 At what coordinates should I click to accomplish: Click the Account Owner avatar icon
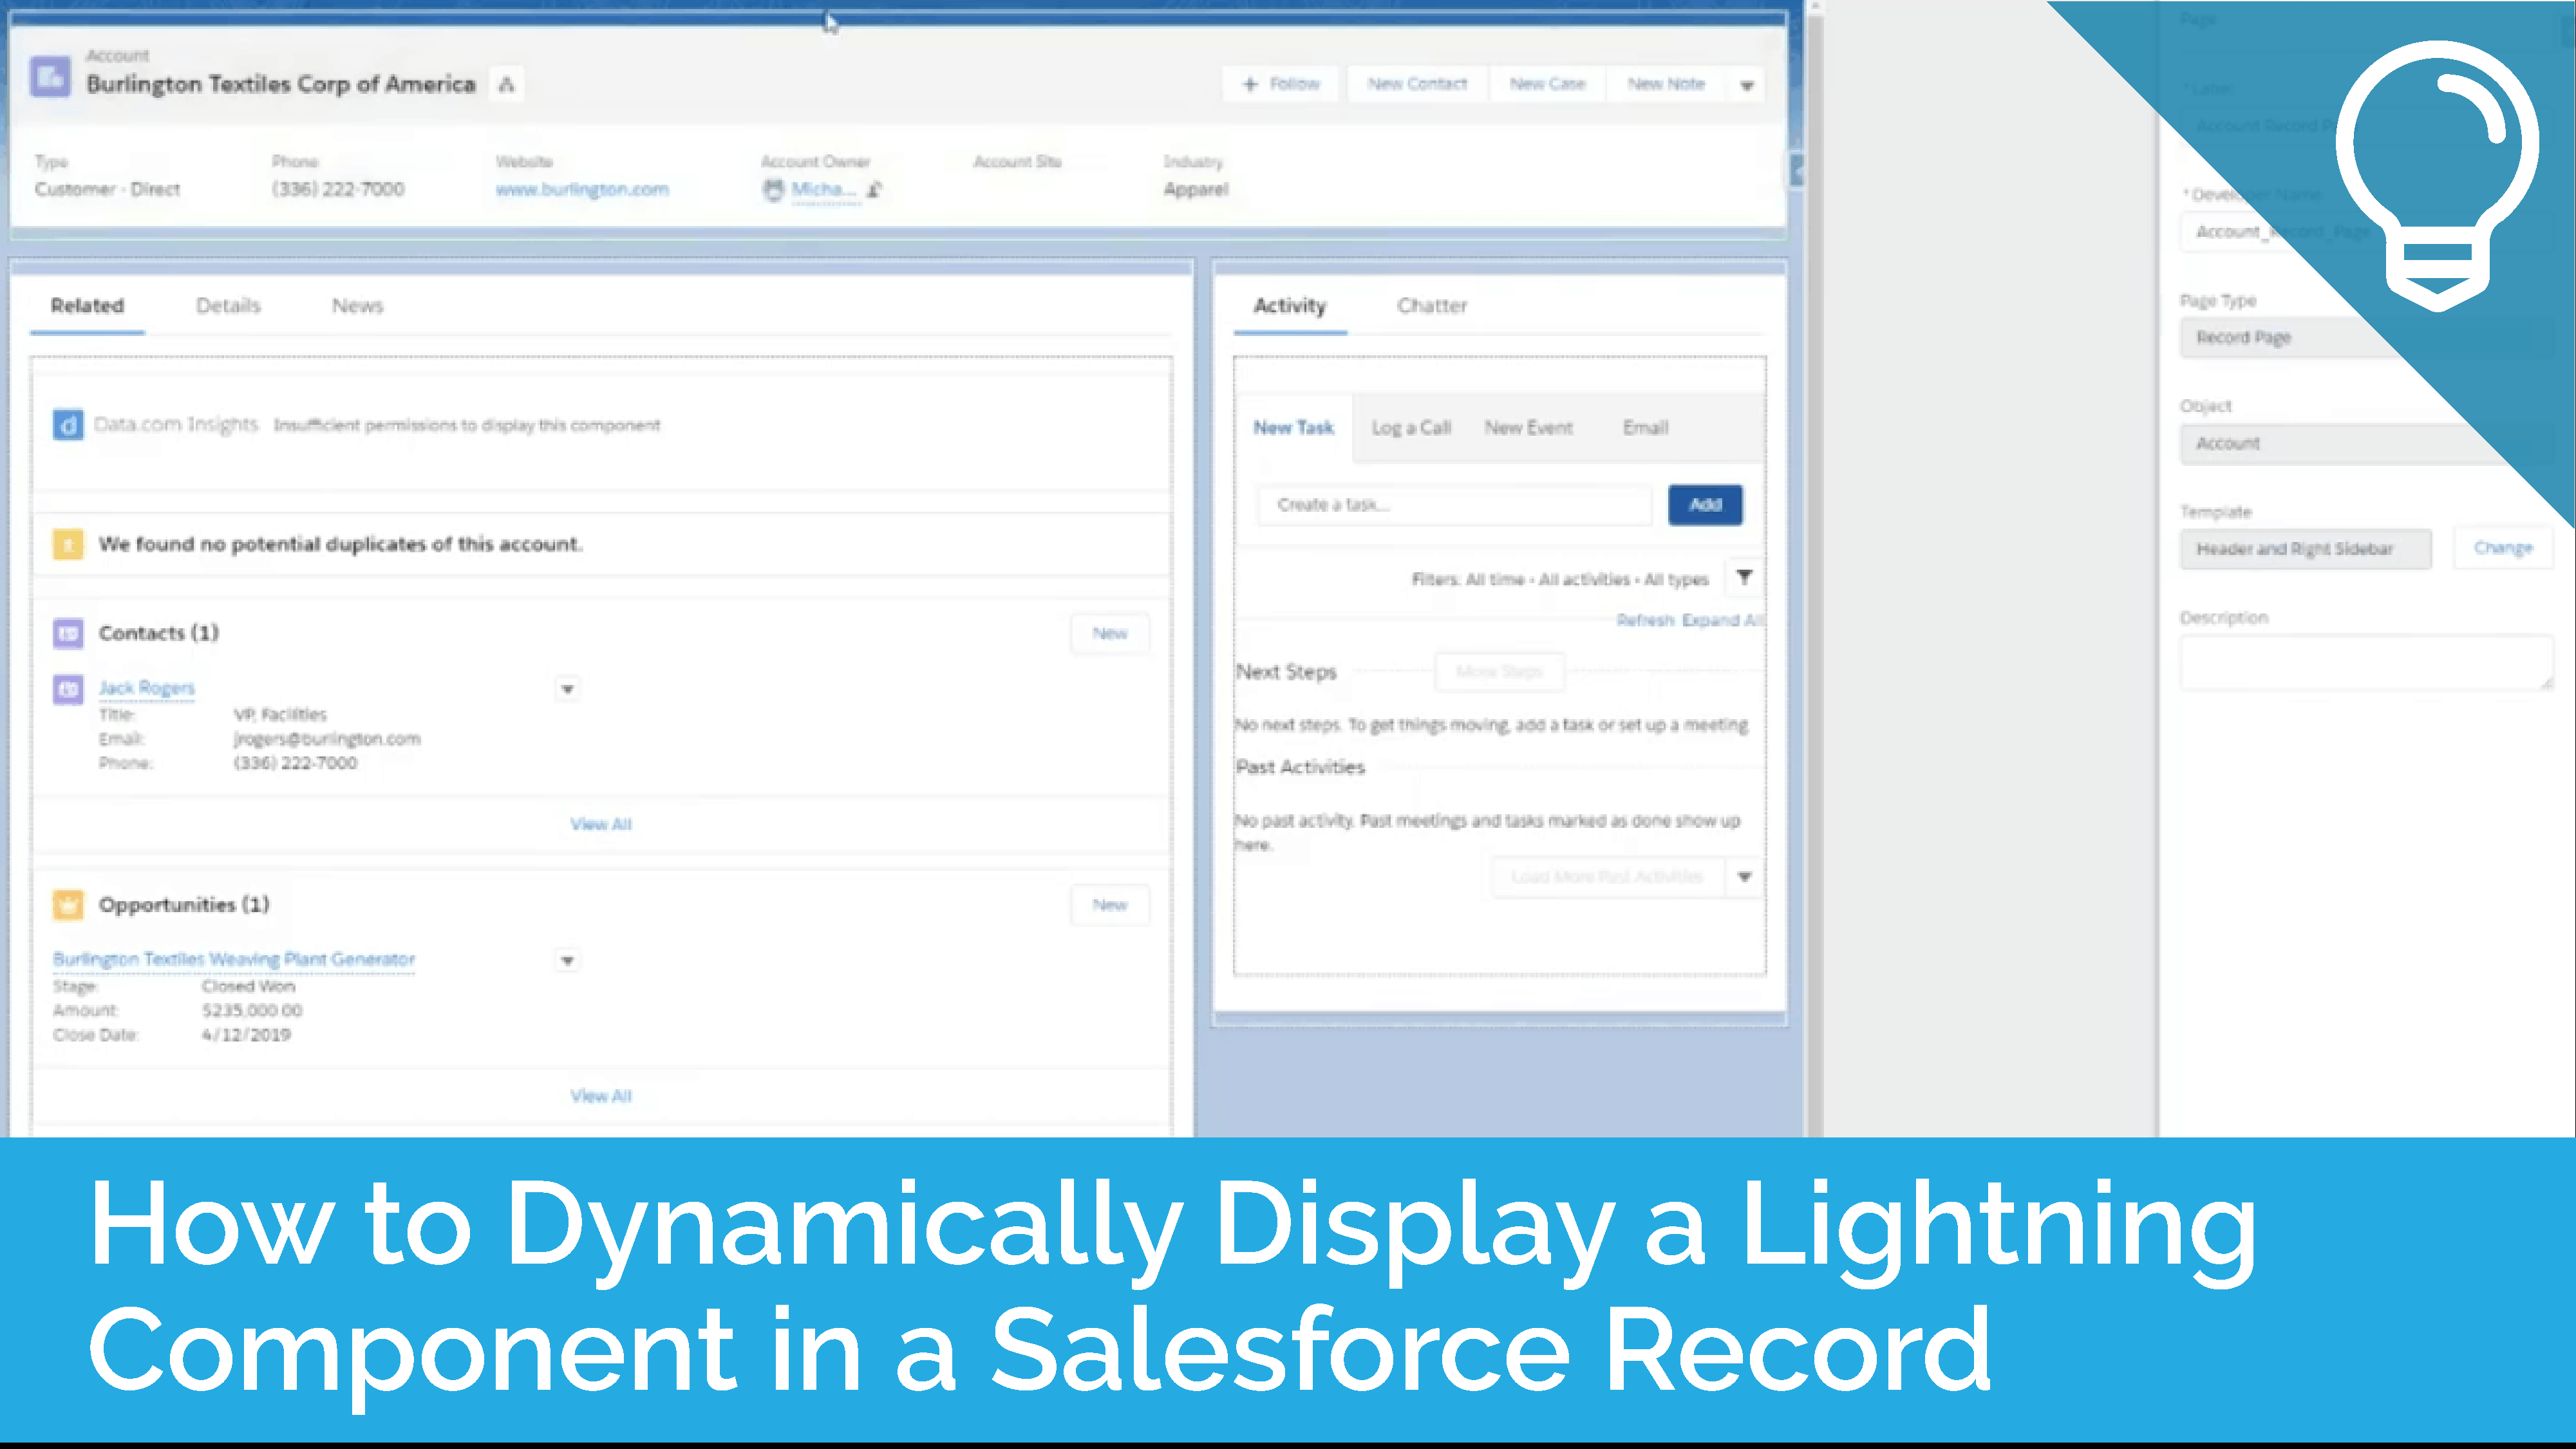[x=773, y=189]
